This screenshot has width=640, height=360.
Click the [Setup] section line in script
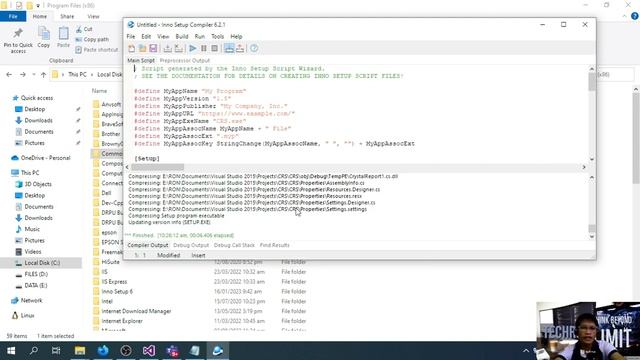147,158
